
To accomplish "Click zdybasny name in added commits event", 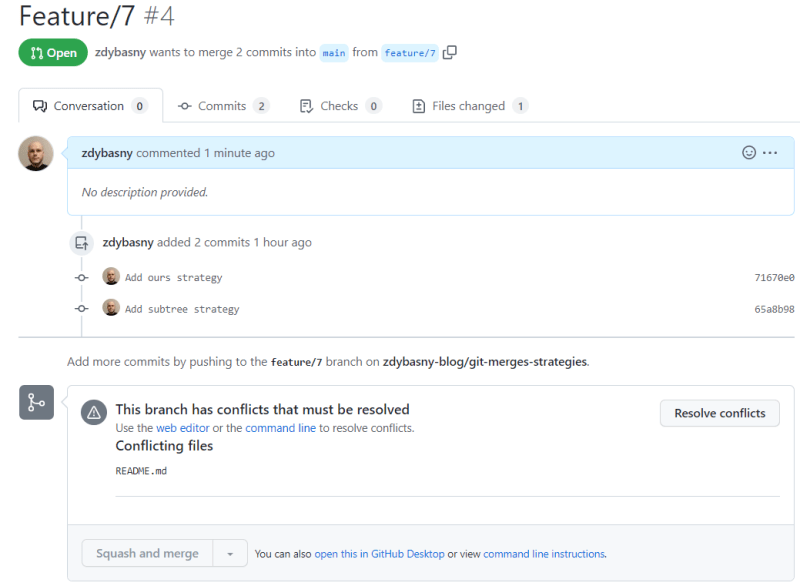I will coord(128,242).
